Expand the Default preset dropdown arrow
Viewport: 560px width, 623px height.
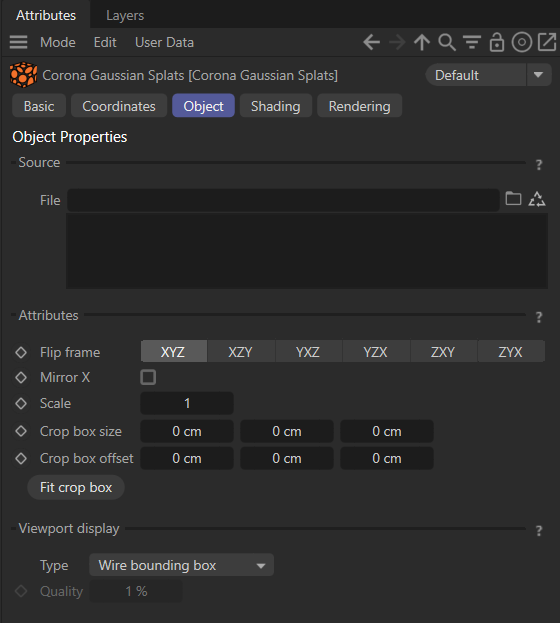[x=539, y=75]
